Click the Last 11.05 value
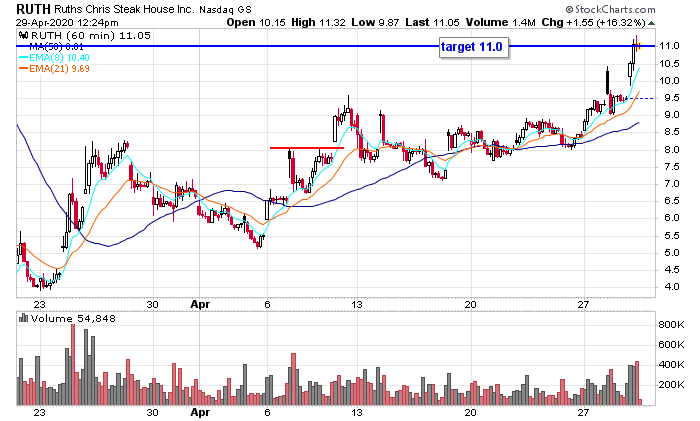This screenshot has width=700, height=421. 432,22
